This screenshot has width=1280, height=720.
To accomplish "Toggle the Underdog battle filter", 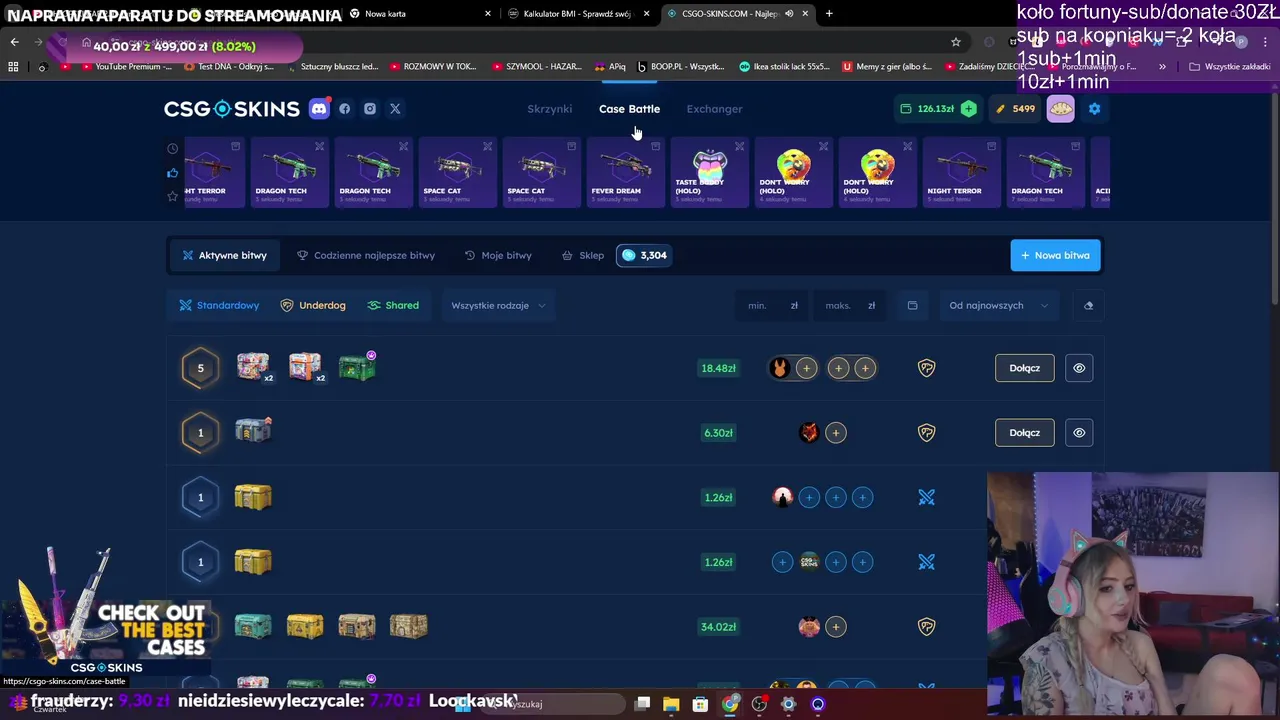I will click(x=313, y=305).
